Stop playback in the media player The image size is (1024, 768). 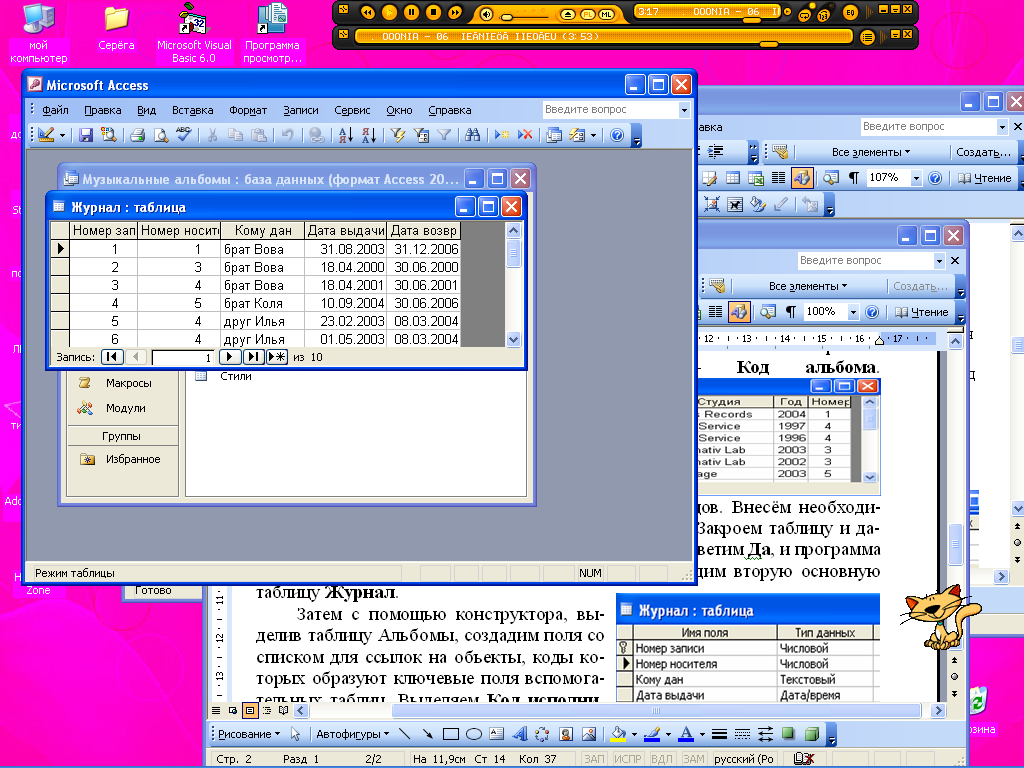pyautogui.click(x=433, y=12)
